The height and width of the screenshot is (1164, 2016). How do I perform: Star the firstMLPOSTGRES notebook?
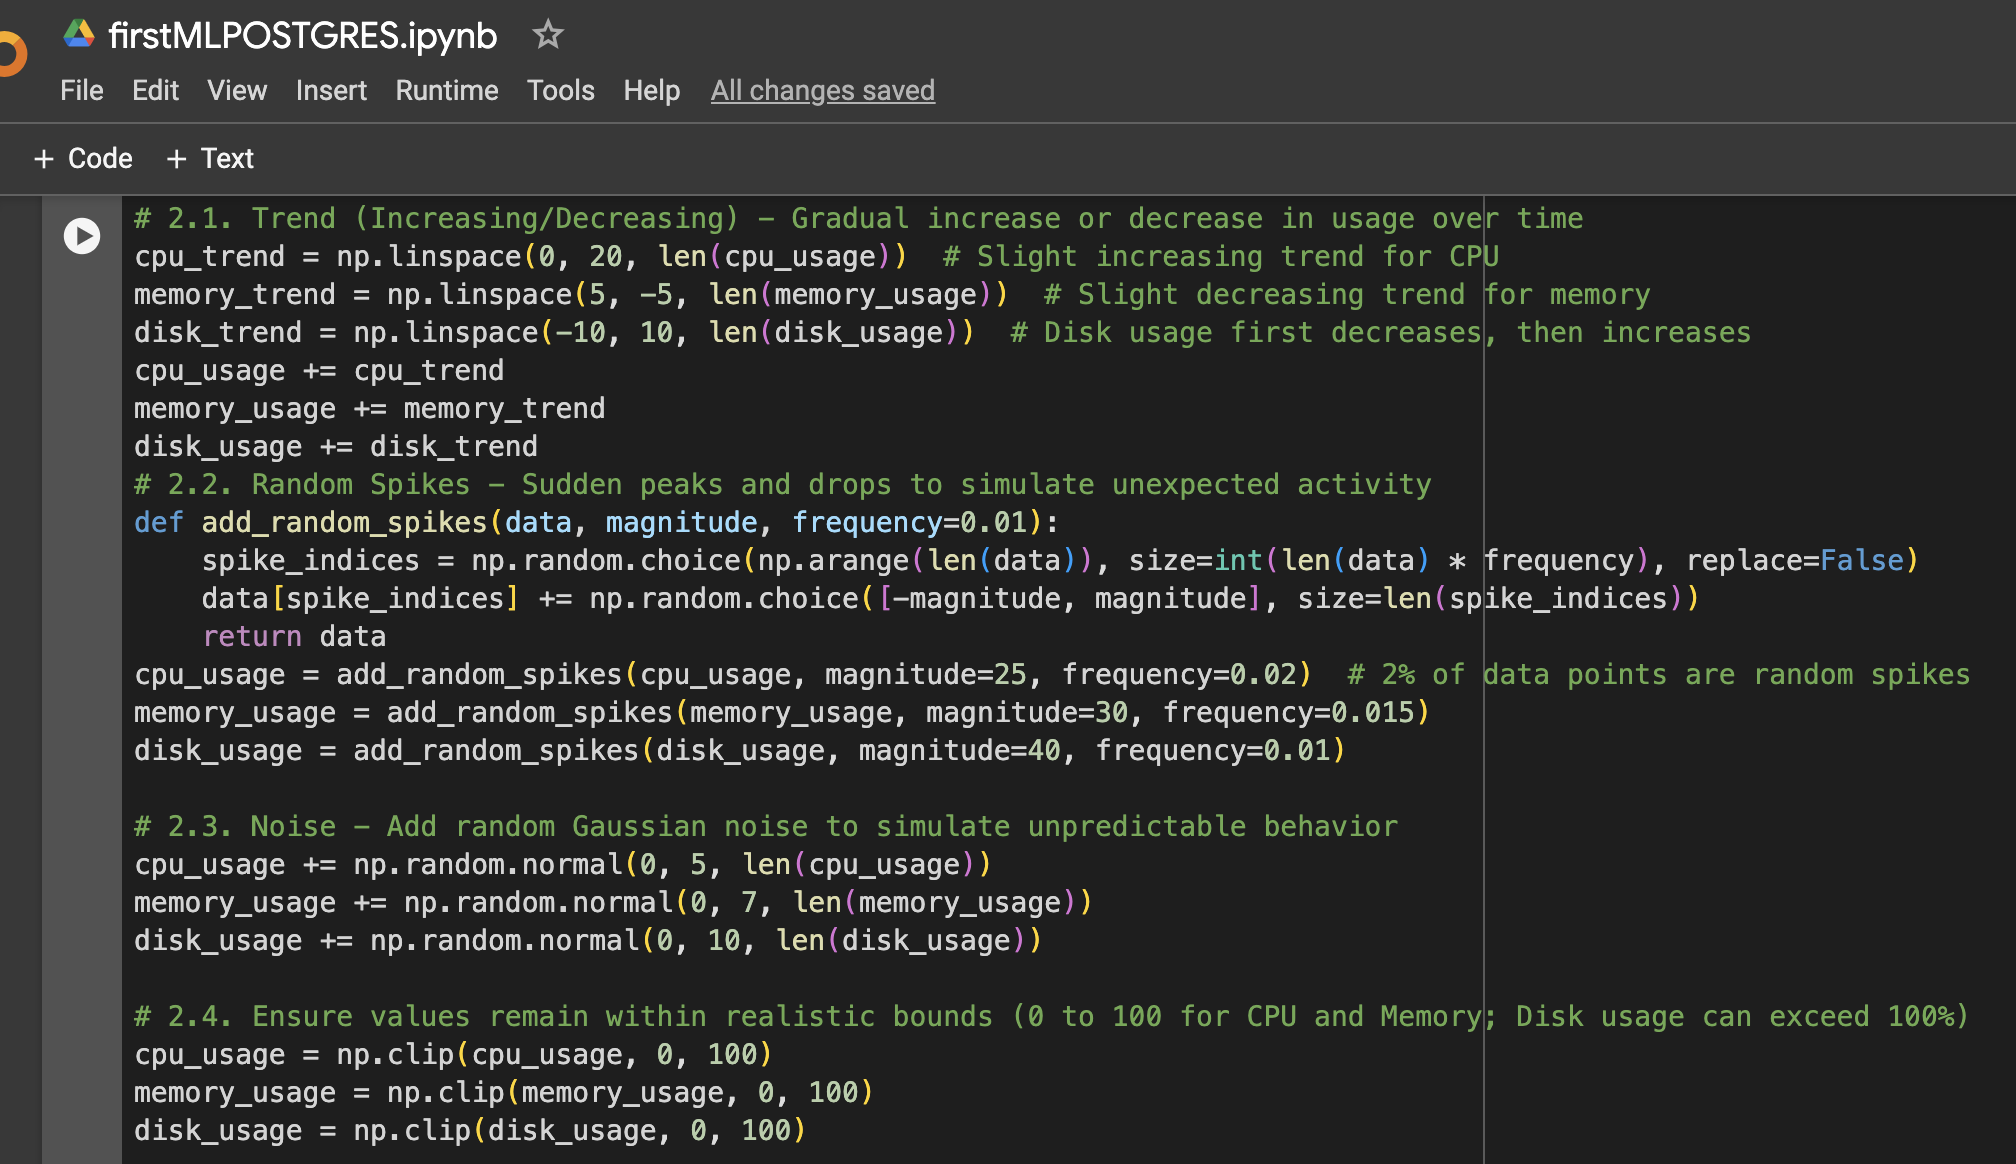point(547,34)
